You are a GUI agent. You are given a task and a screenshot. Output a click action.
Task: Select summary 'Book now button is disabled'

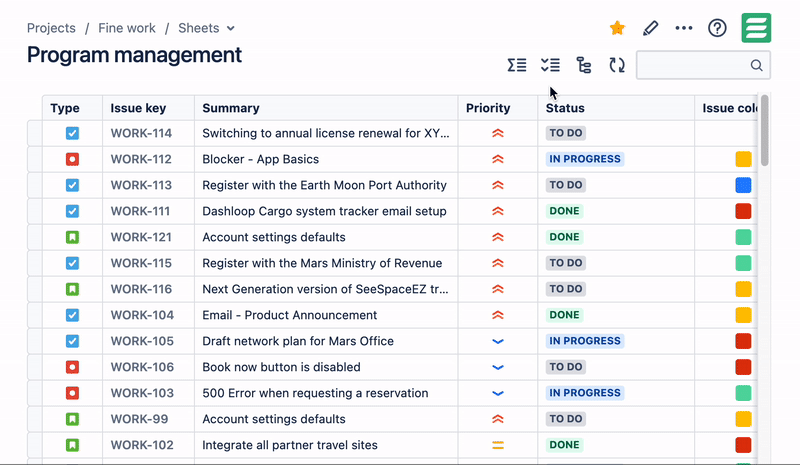pyautogui.click(x=281, y=368)
